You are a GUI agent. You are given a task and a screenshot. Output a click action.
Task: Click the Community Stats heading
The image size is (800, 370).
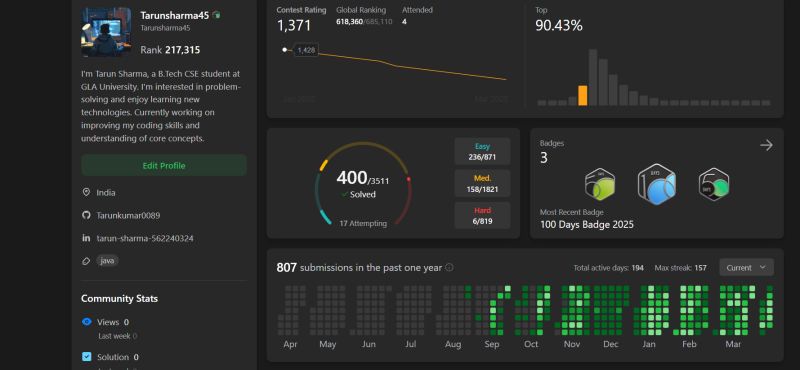[119, 299]
